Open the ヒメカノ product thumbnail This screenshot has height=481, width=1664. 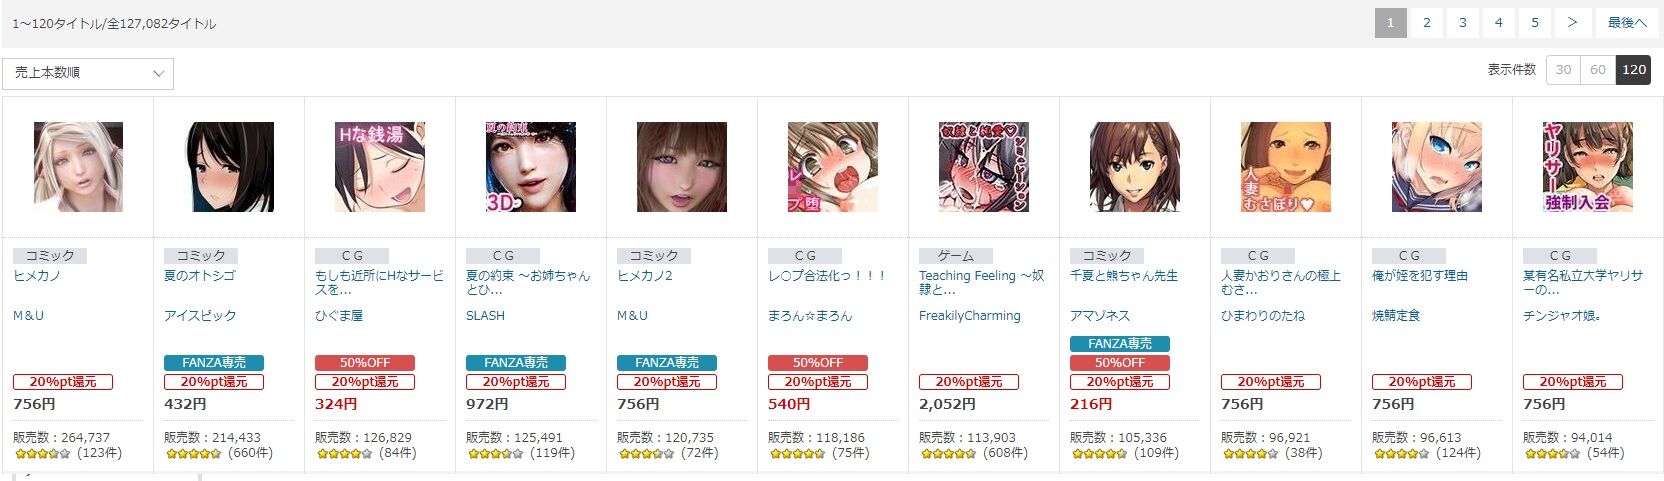[78, 167]
